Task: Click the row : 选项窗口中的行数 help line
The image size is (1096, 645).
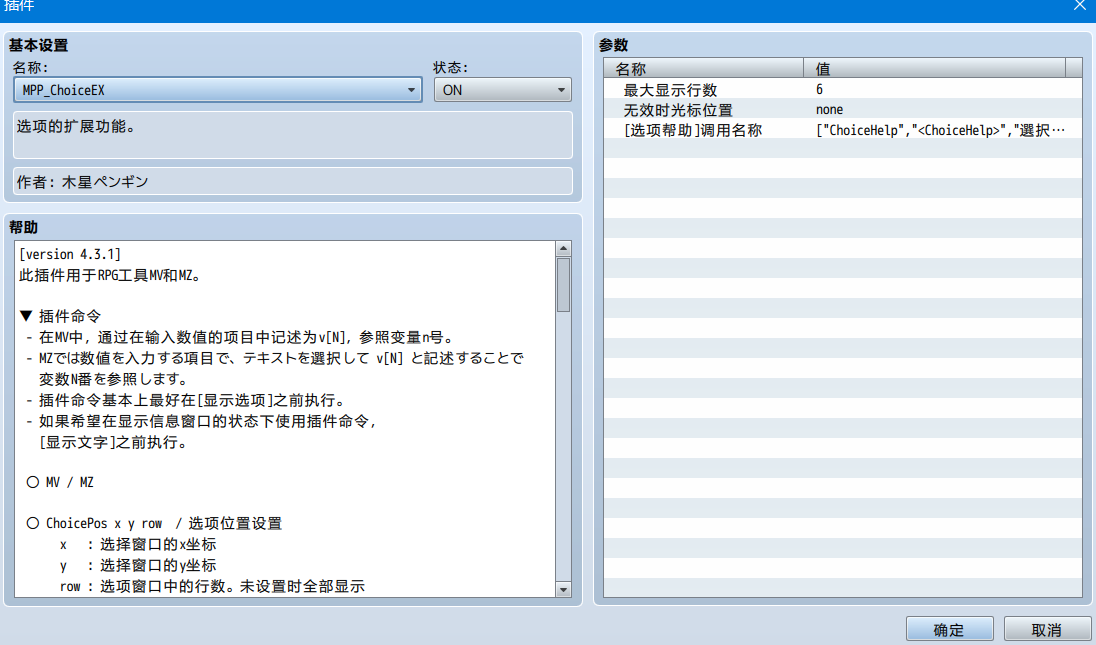Action: coord(212,586)
